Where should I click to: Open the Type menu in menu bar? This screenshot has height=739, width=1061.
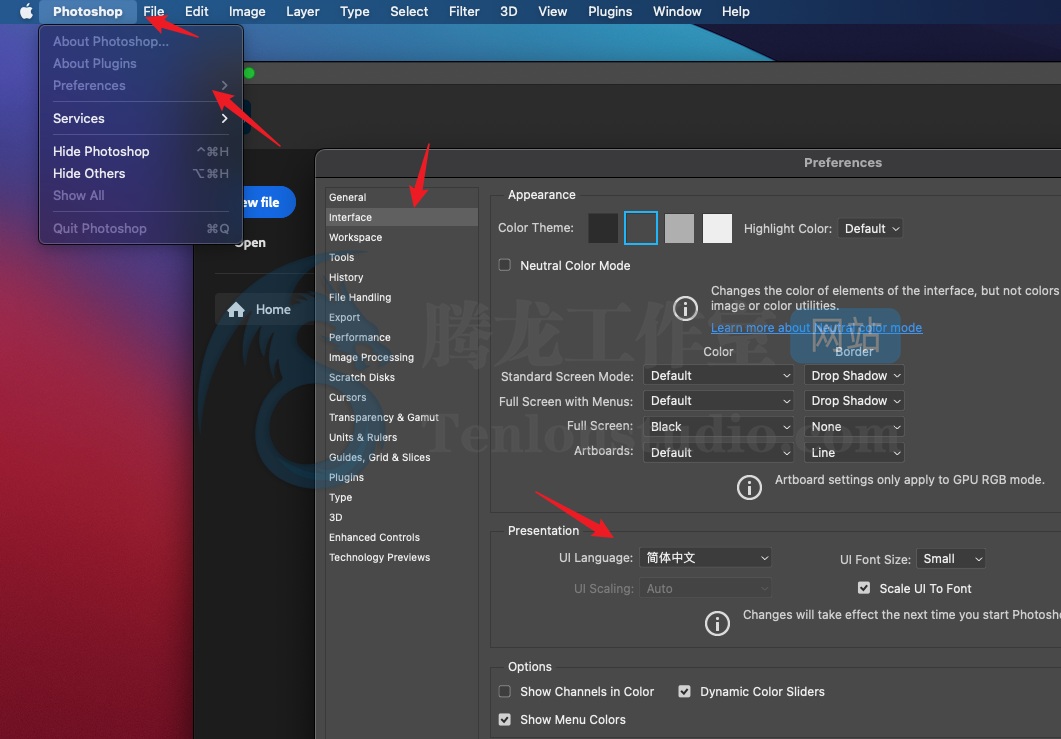click(355, 12)
